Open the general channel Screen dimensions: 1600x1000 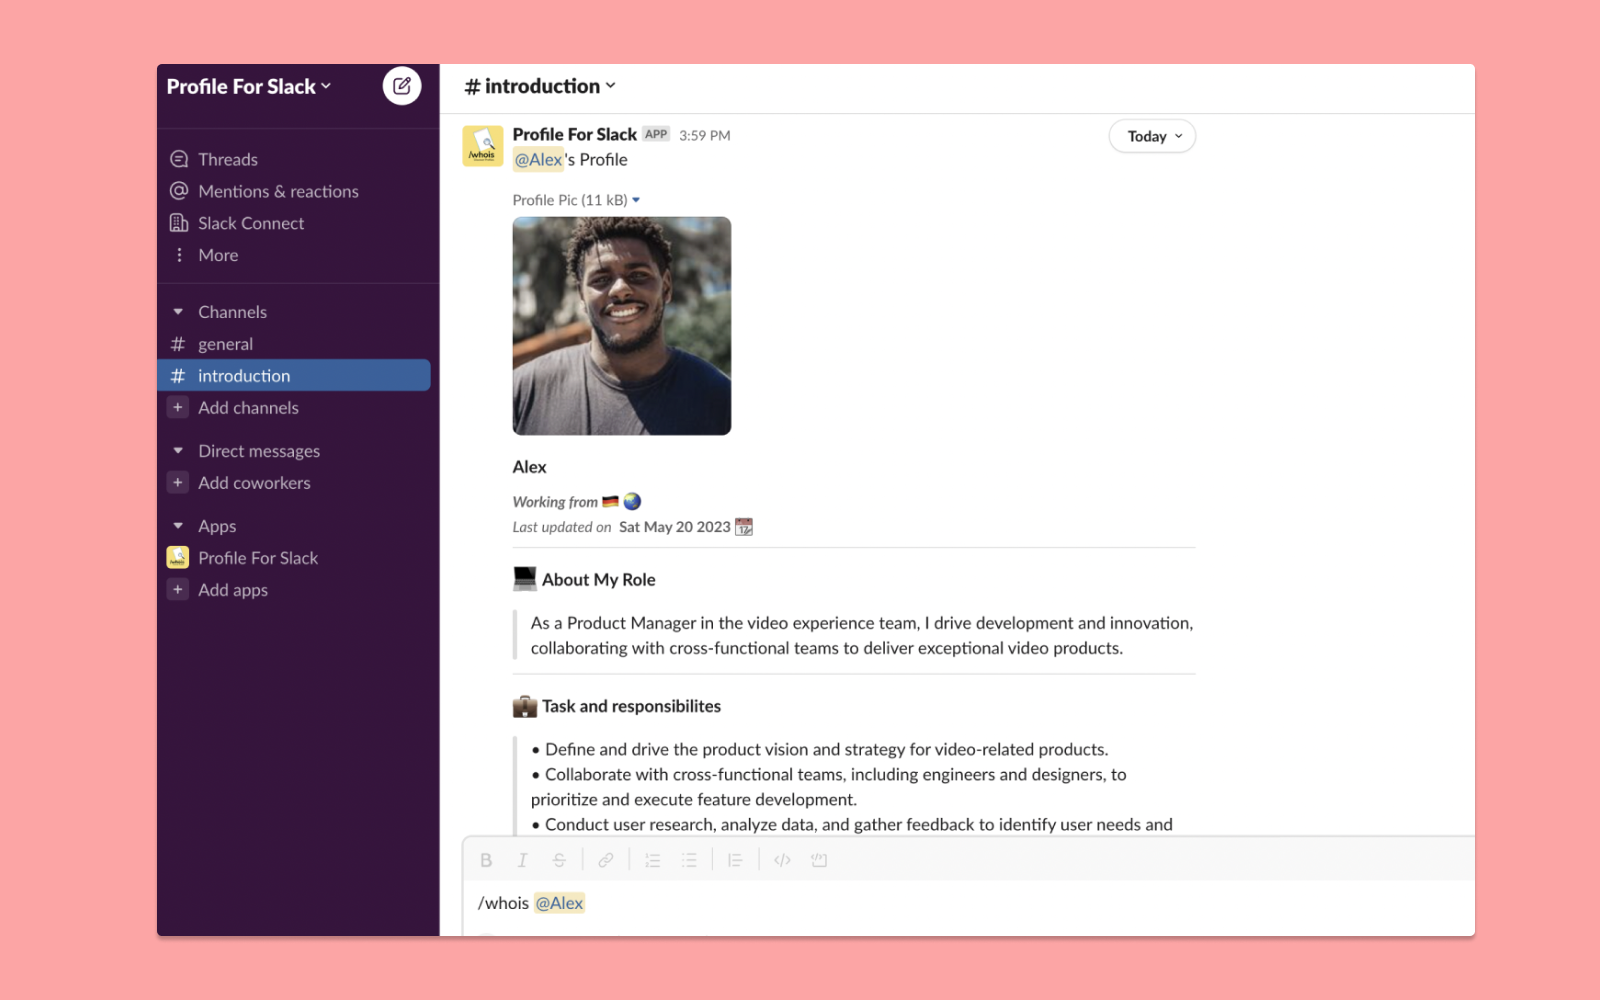tap(225, 344)
